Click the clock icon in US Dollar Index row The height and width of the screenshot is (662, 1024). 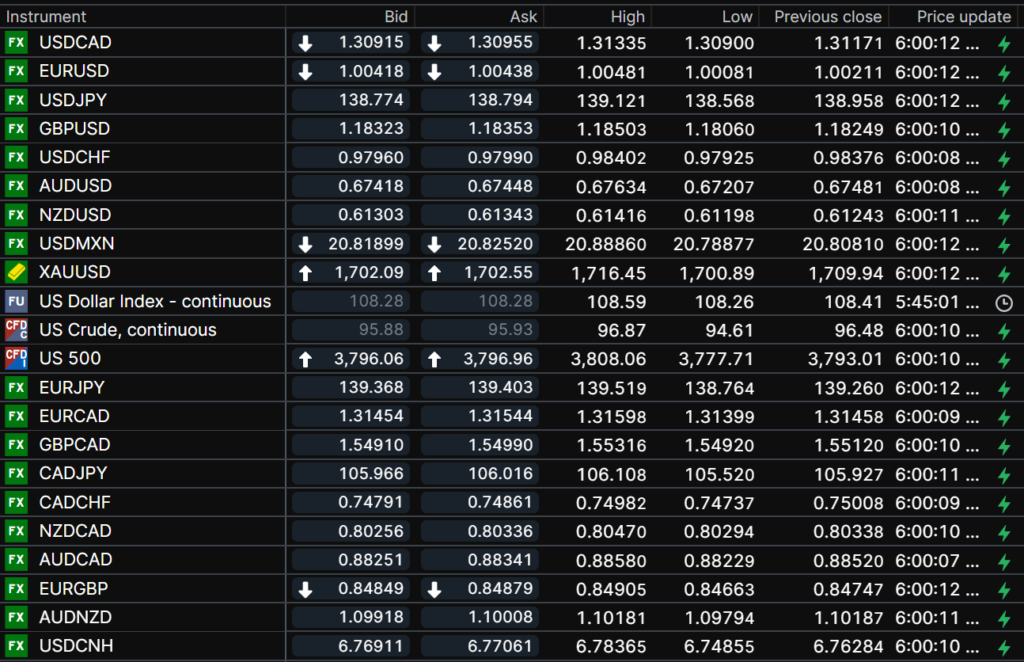(x=1004, y=302)
